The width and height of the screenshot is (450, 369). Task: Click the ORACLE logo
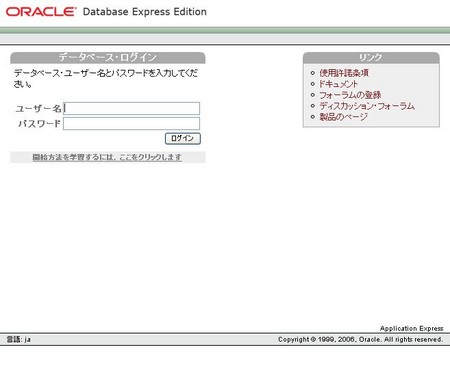click(41, 12)
